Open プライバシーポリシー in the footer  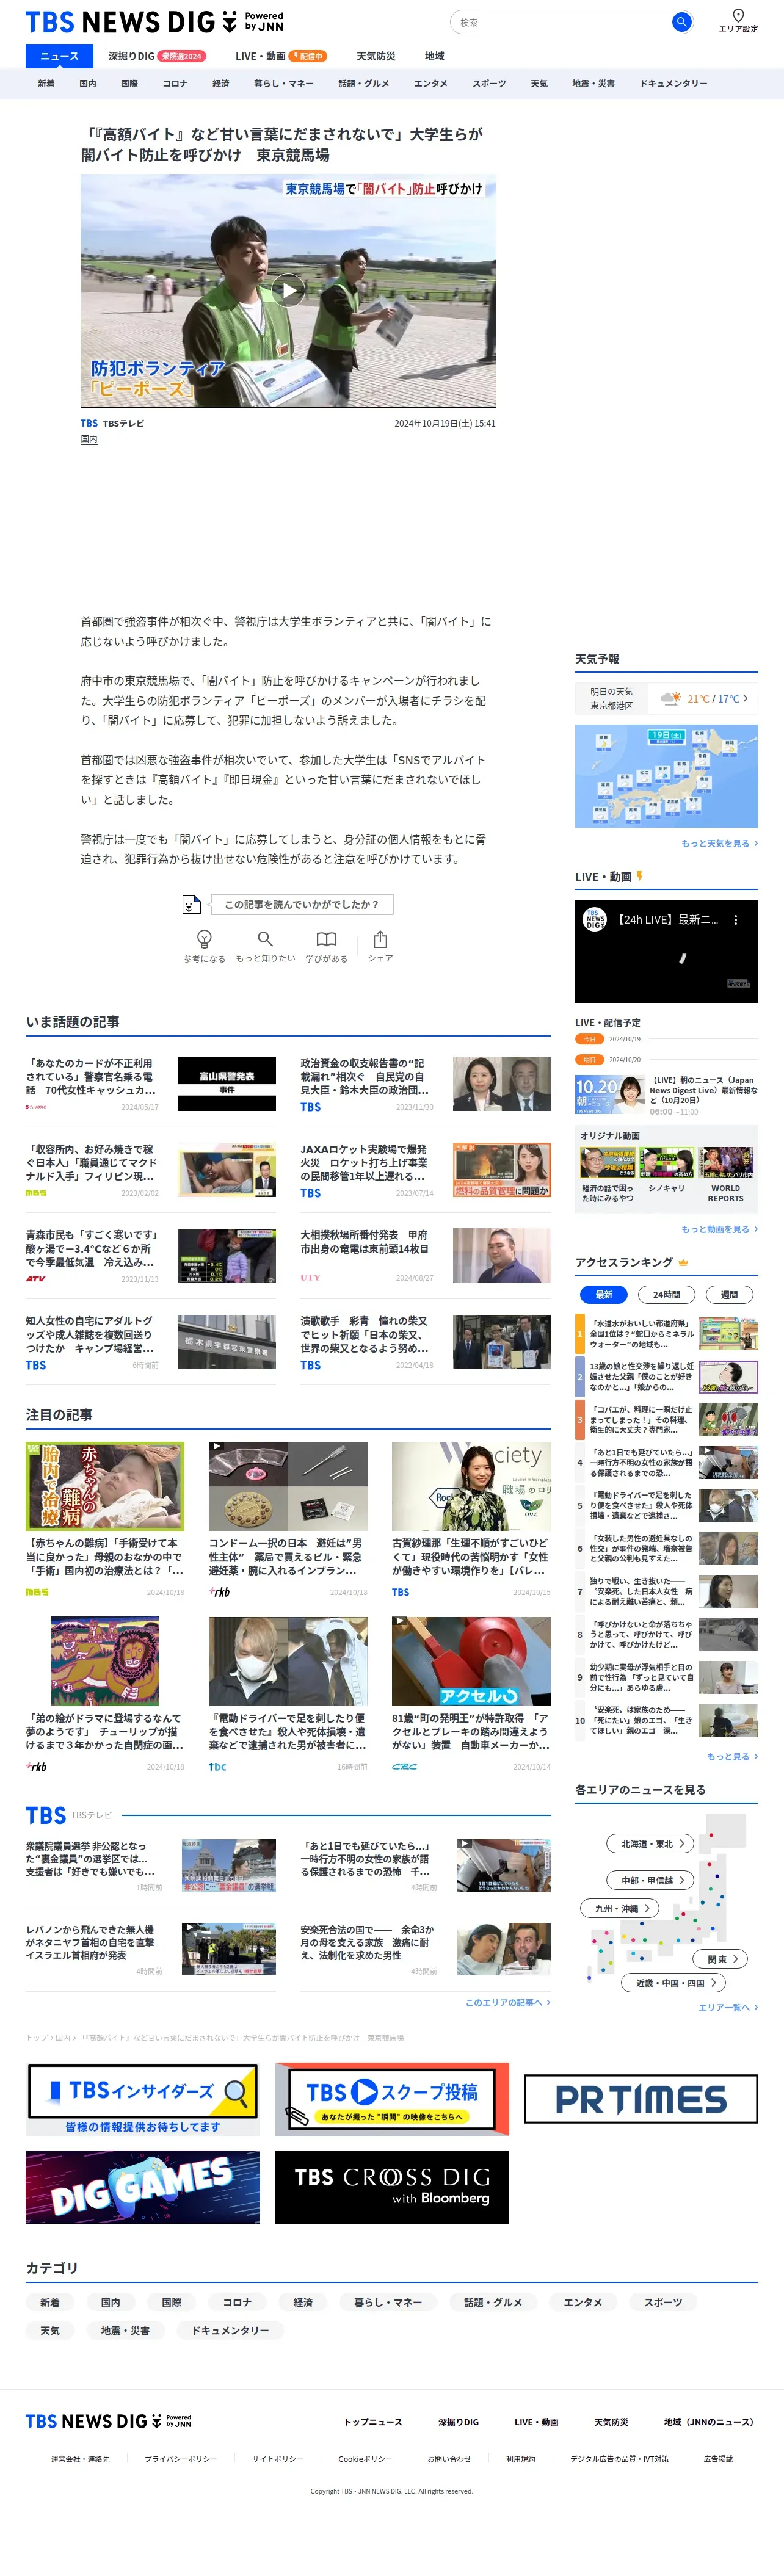coord(180,2459)
